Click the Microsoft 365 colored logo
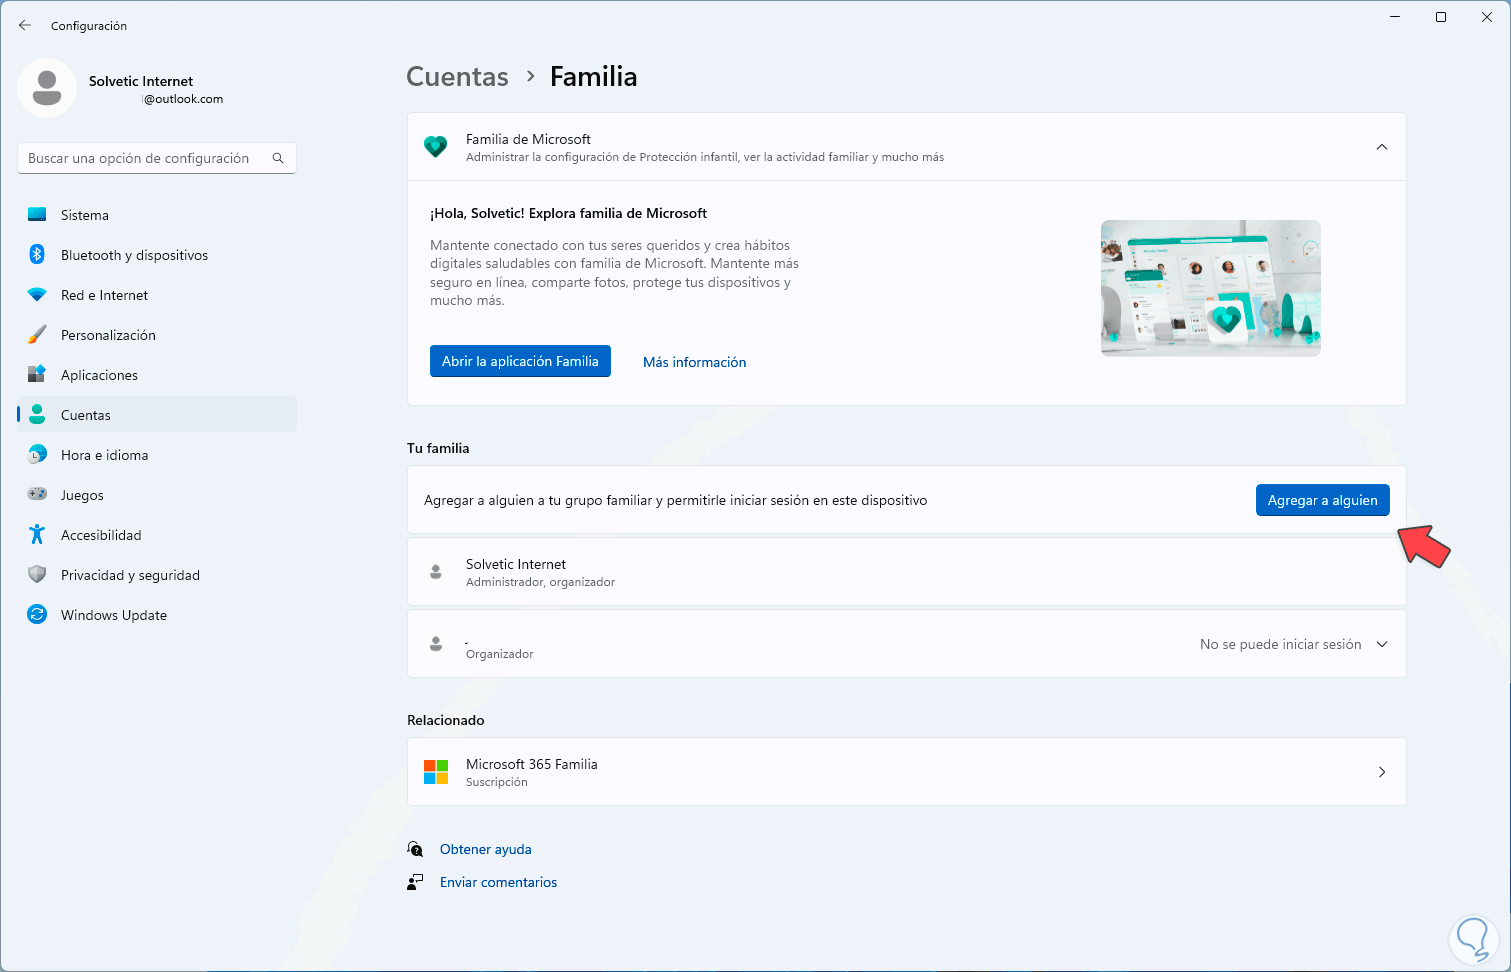Screen dimensions: 1511x972 [436, 772]
